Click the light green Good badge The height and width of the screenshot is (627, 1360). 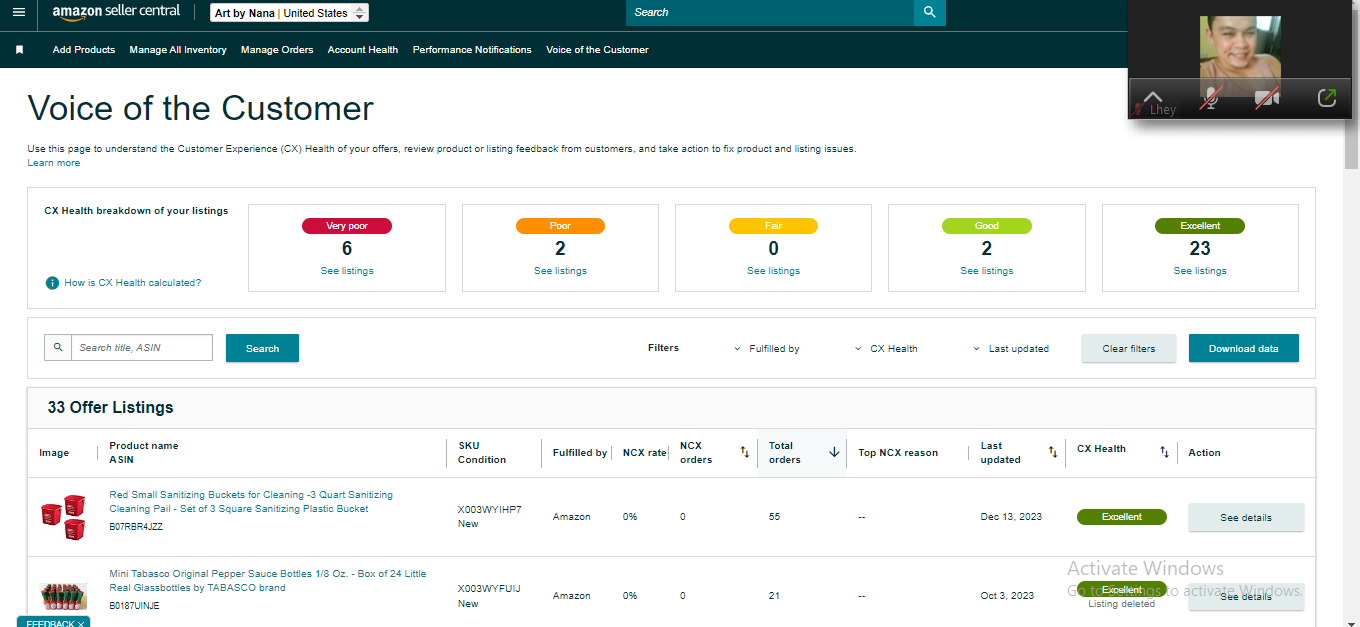pos(987,226)
